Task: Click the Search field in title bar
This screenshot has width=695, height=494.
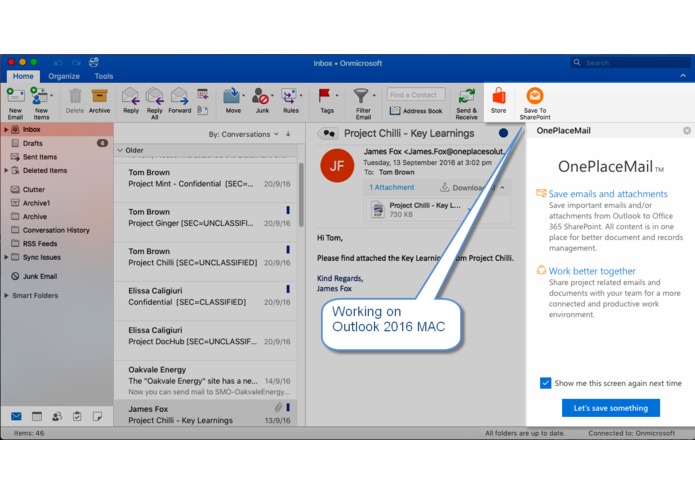Action: point(630,62)
